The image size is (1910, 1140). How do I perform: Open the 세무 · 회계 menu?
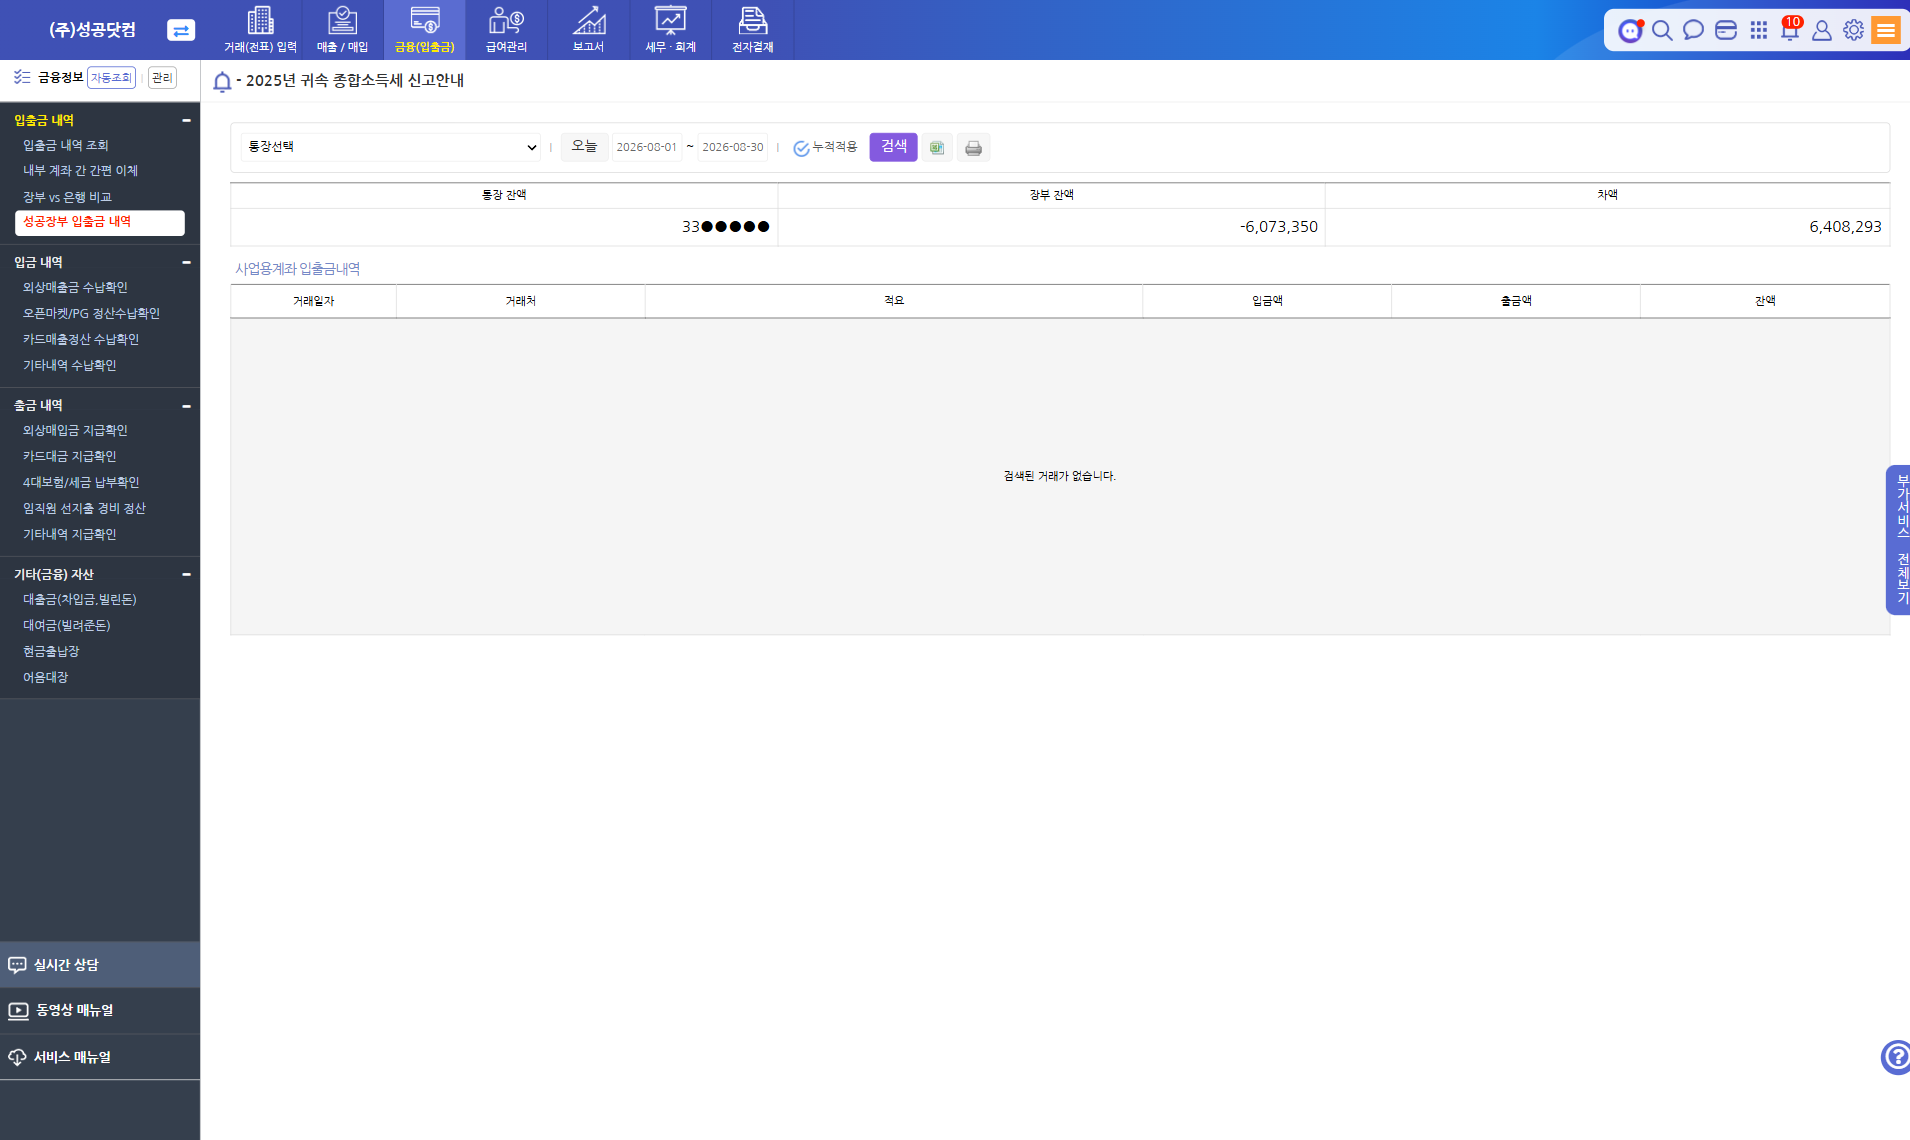pyautogui.click(x=670, y=30)
